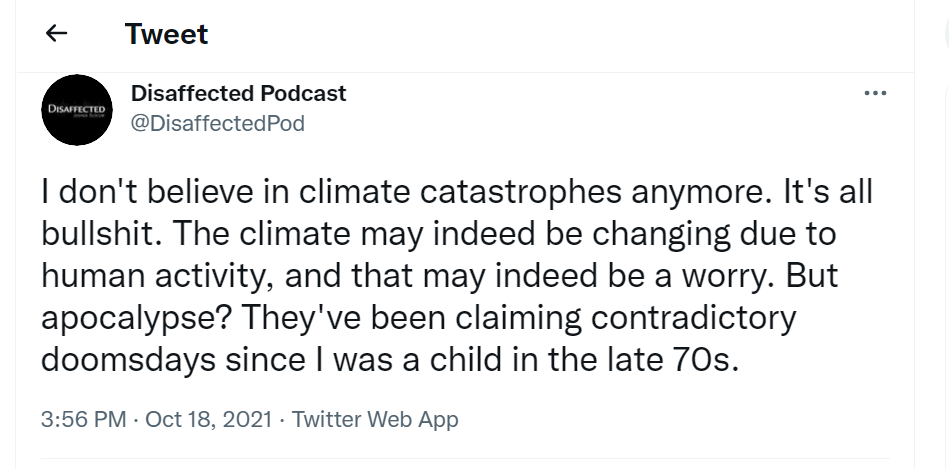
Task: Open the tweet's more options ellipsis
Action: [875, 94]
